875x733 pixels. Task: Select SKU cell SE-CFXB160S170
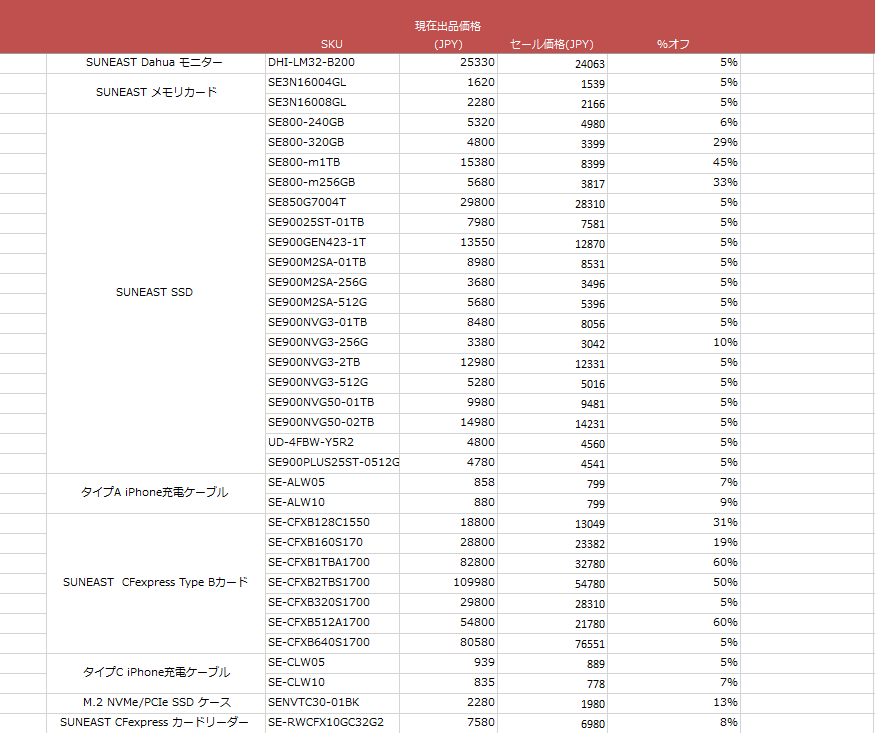click(333, 543)
